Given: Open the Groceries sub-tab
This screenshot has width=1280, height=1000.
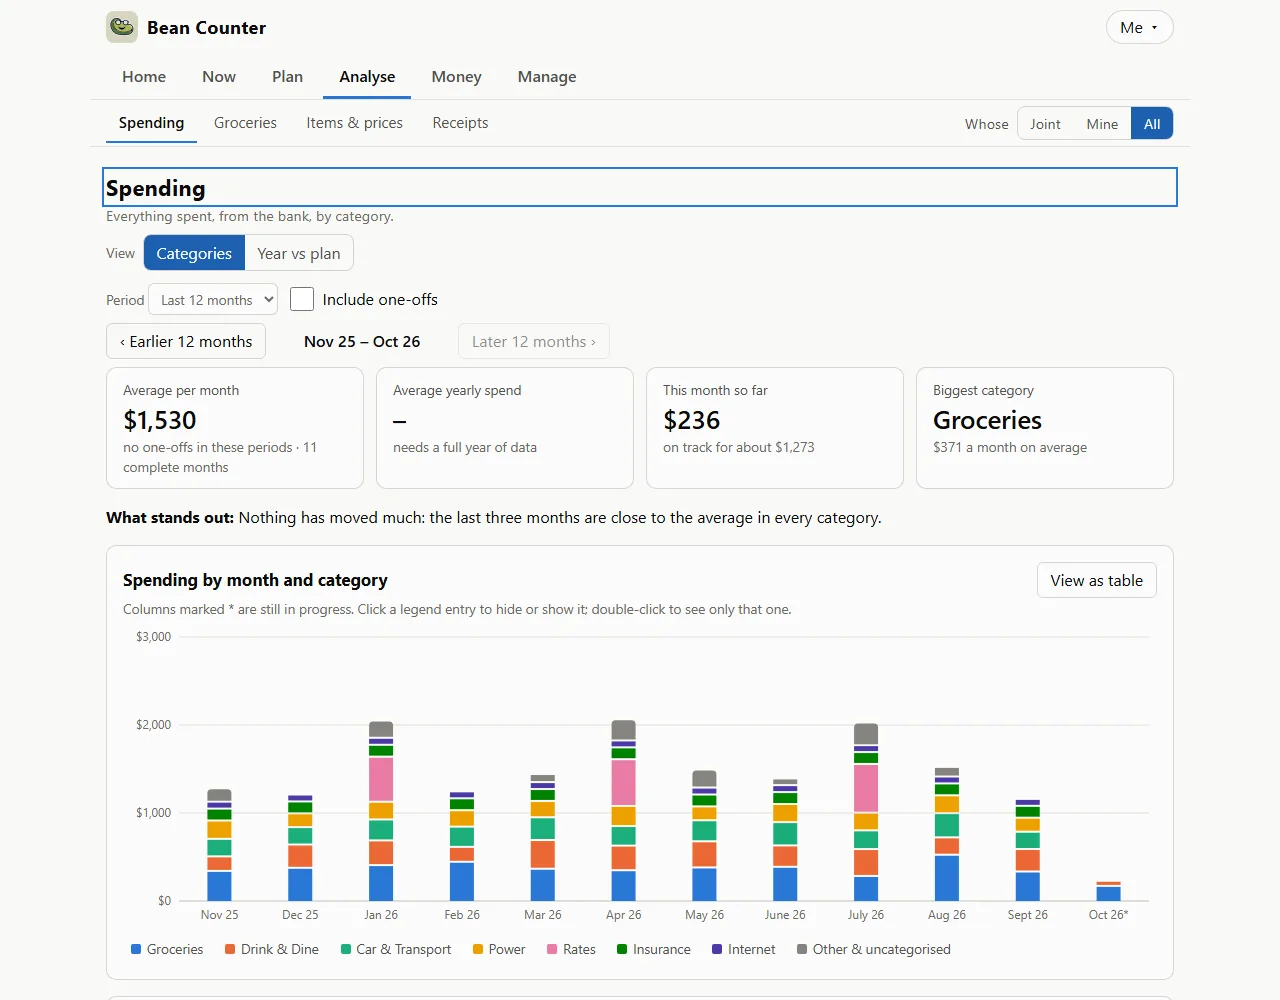Looking at the screenshot, I should click(245, 123).
